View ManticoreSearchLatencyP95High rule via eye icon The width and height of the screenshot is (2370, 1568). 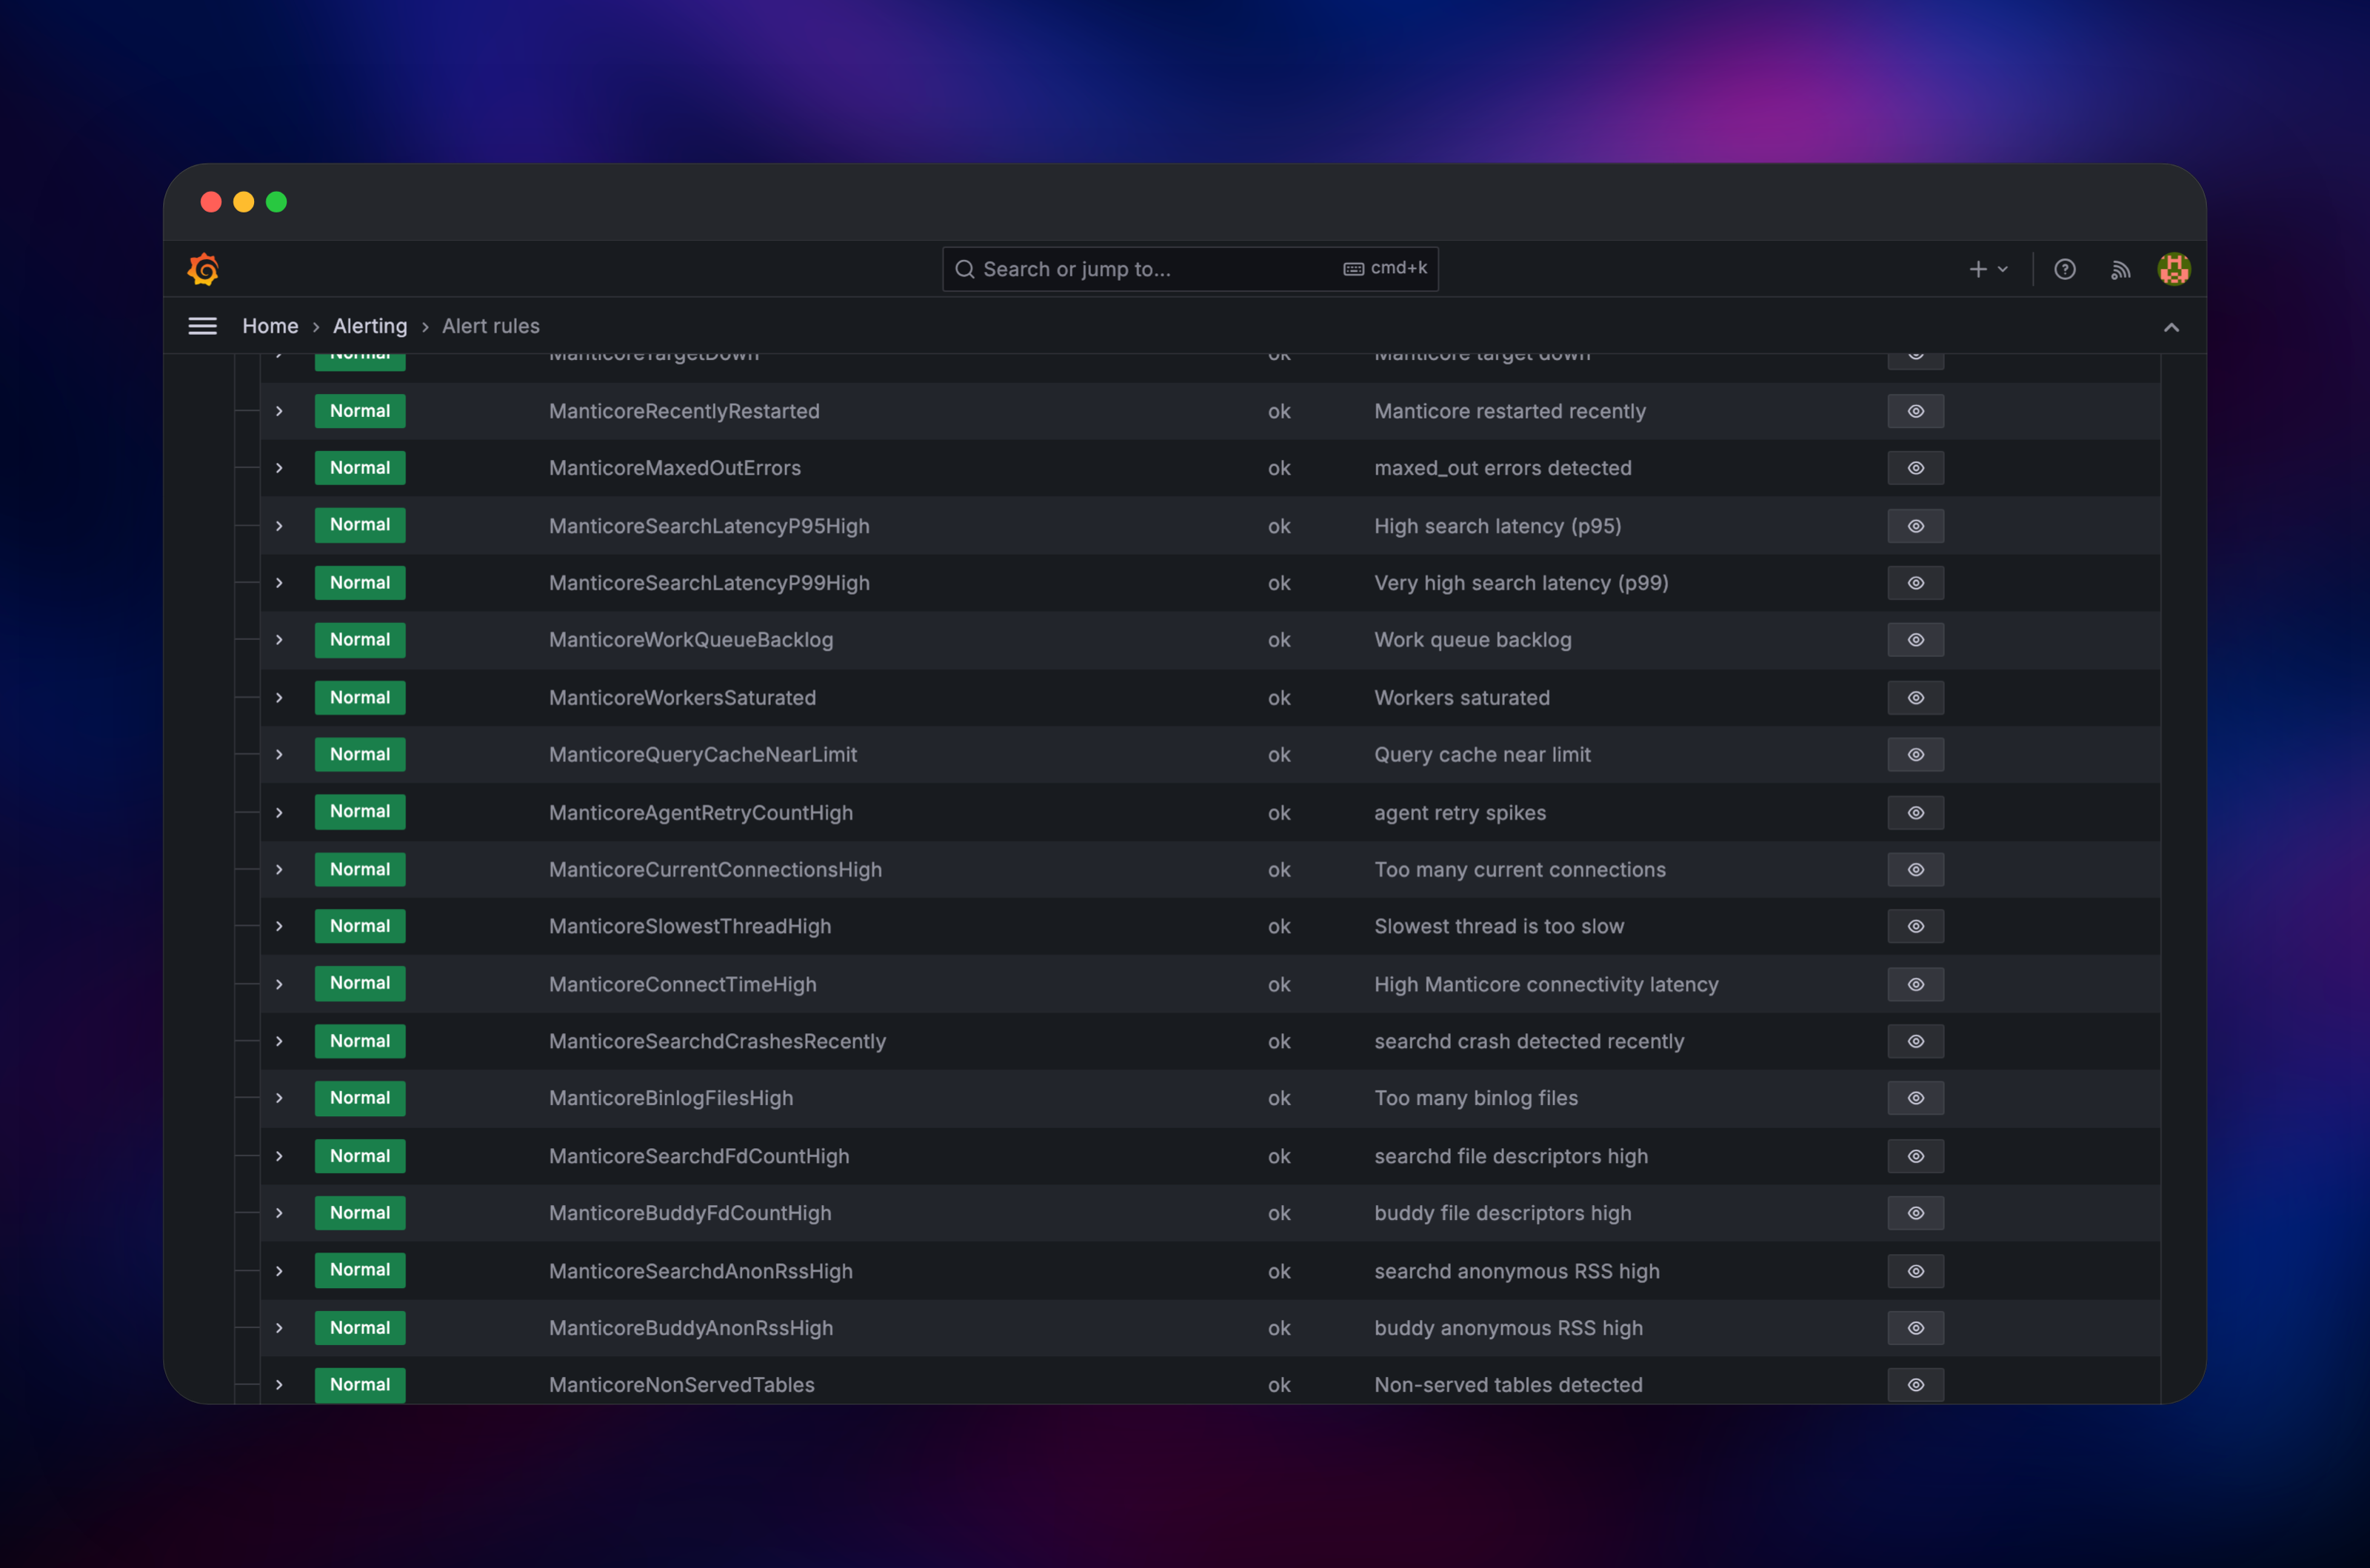pyautogui.click(x=1915, y=526)
